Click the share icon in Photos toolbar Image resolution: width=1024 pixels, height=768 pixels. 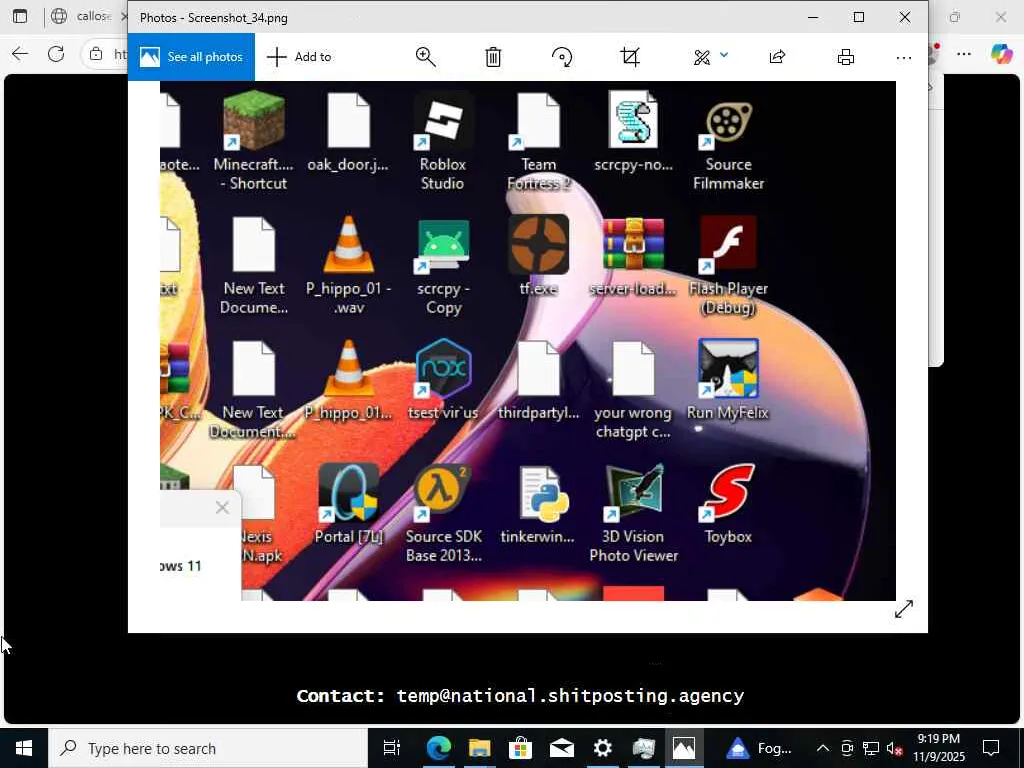coord(777,57)
